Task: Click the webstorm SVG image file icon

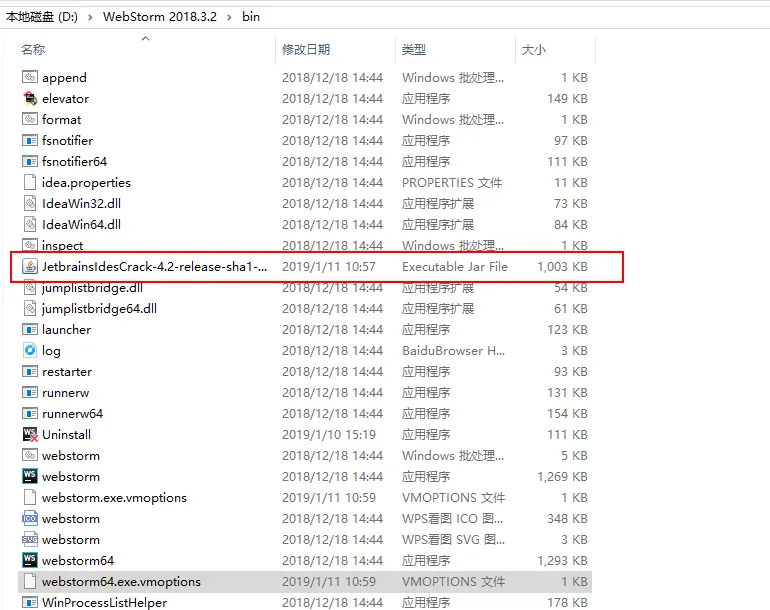Action: [x=30, y=539]
